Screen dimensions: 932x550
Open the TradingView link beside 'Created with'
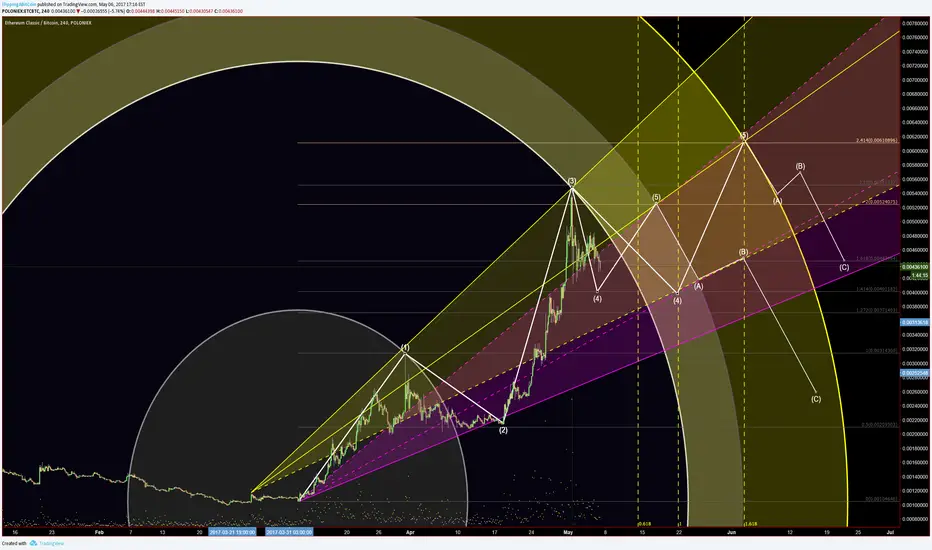point(51,543)
